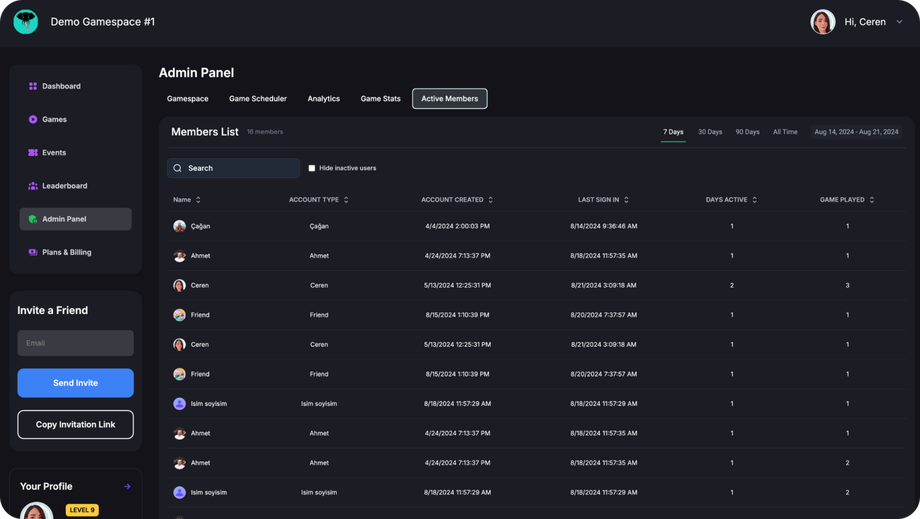Sort by the Last Sign In column
920x519 pixels.
pyautogui.click(x=626, y=200)
